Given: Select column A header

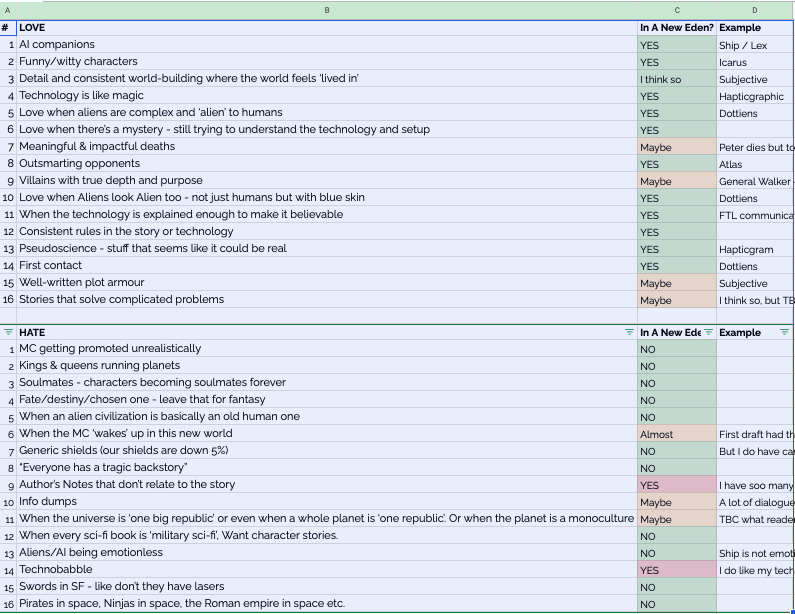Looking at the screenshot, I should (8, 10).
